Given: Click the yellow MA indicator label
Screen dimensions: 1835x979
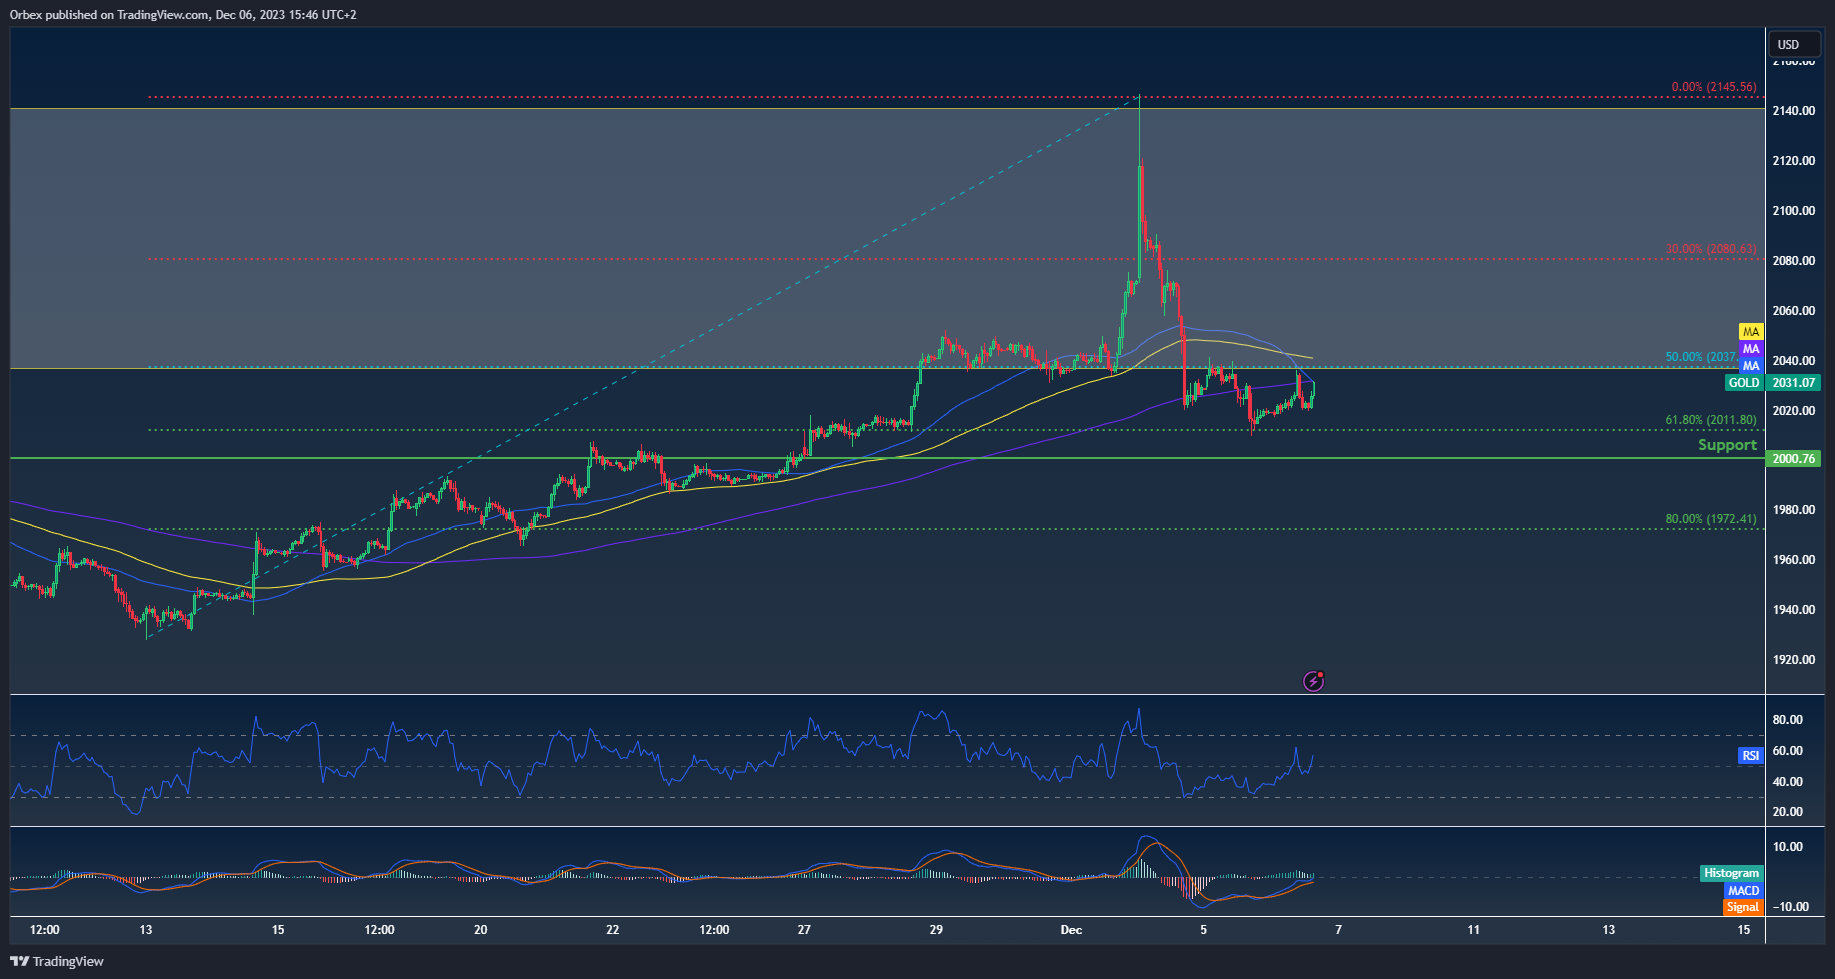Looking at the screenshot, I should click(x=1750, y=332).
